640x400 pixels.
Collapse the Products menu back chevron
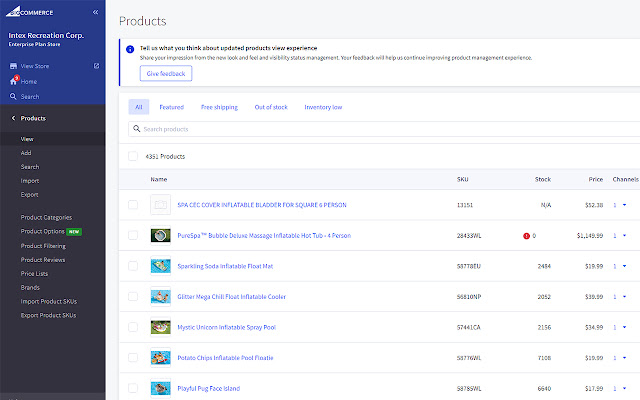(11, 118)
